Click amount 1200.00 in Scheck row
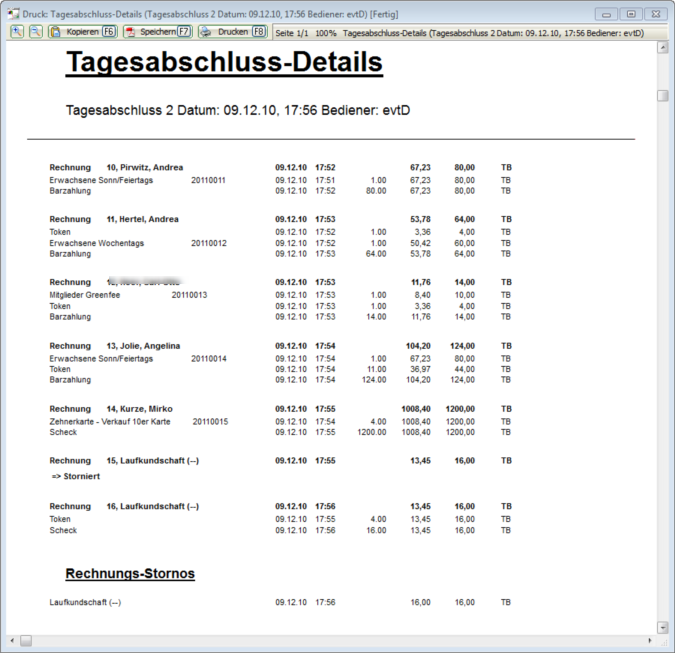The height and width of the screenshot is (653, 675). coord(372,432)
